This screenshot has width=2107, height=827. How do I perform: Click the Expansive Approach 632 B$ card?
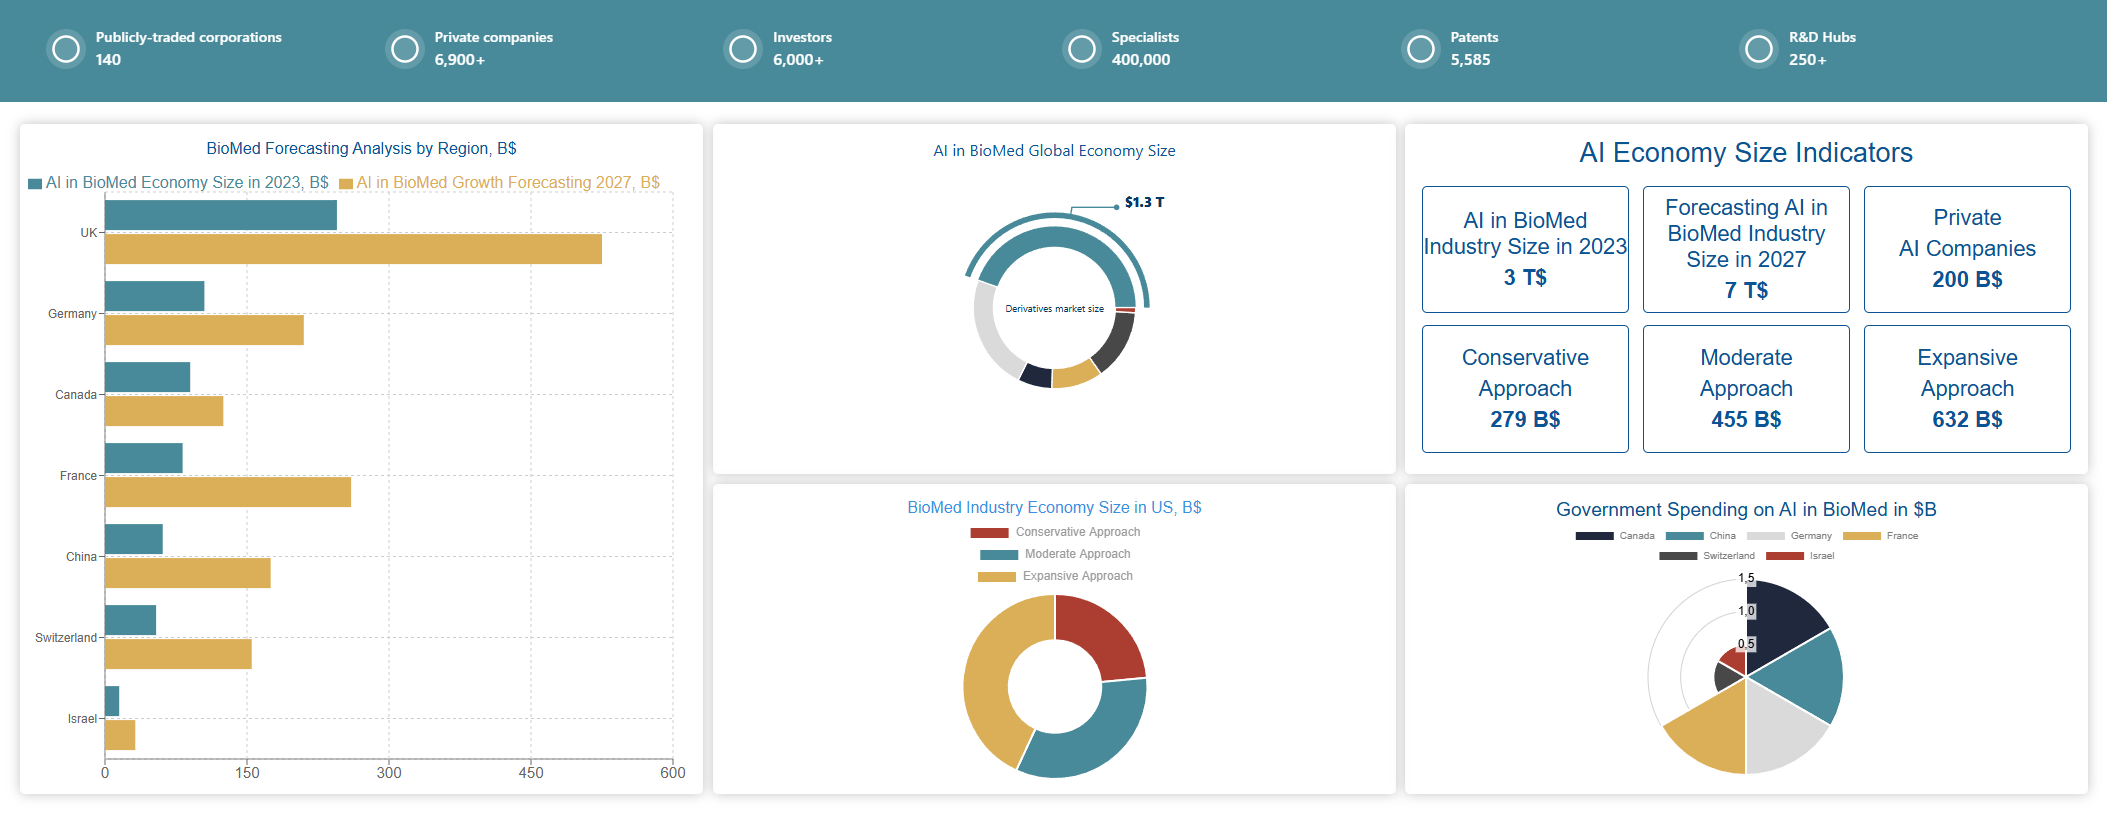[1966, 389]
